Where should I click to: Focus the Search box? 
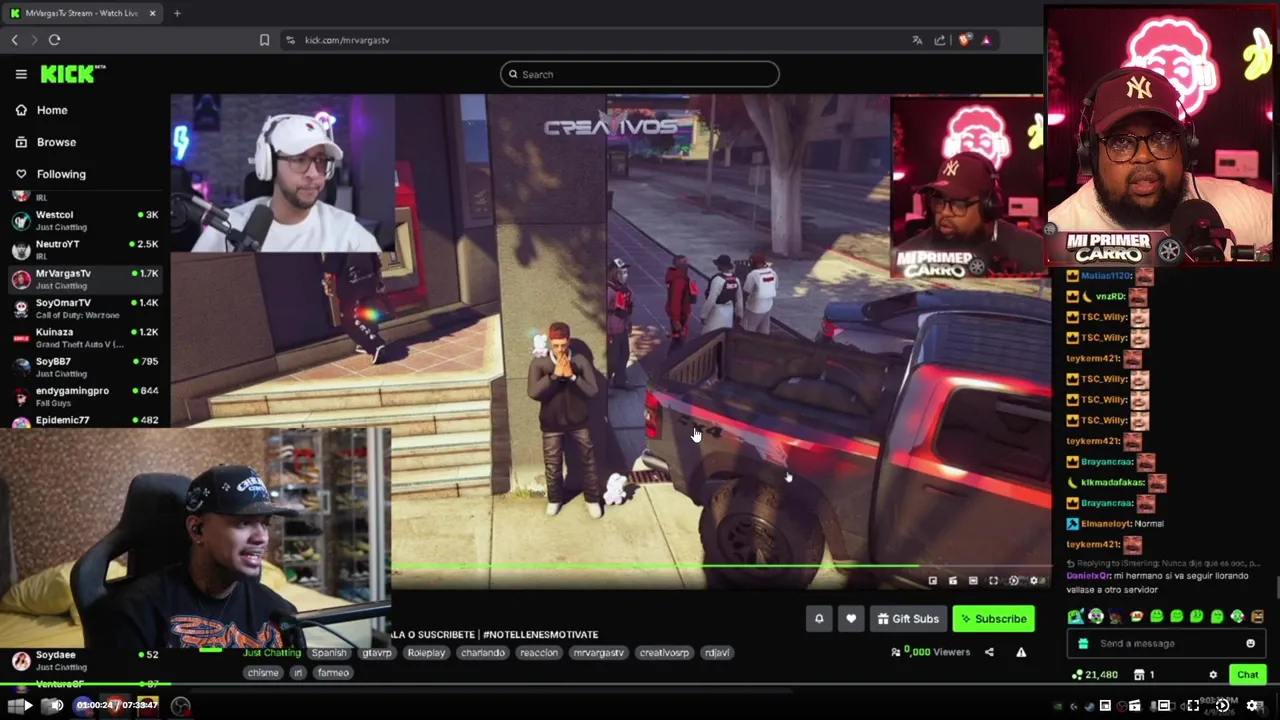(640, 74)
